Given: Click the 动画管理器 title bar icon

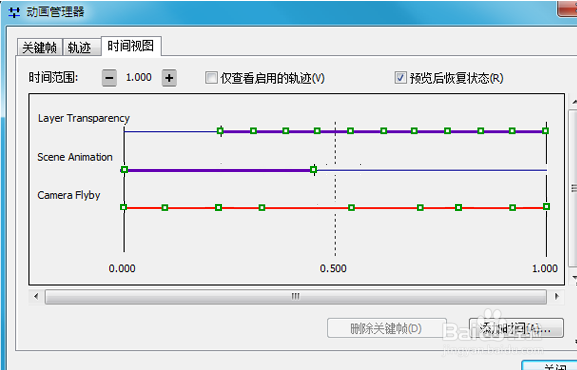Looking at the screenshot, I should (x=14, y=13).
